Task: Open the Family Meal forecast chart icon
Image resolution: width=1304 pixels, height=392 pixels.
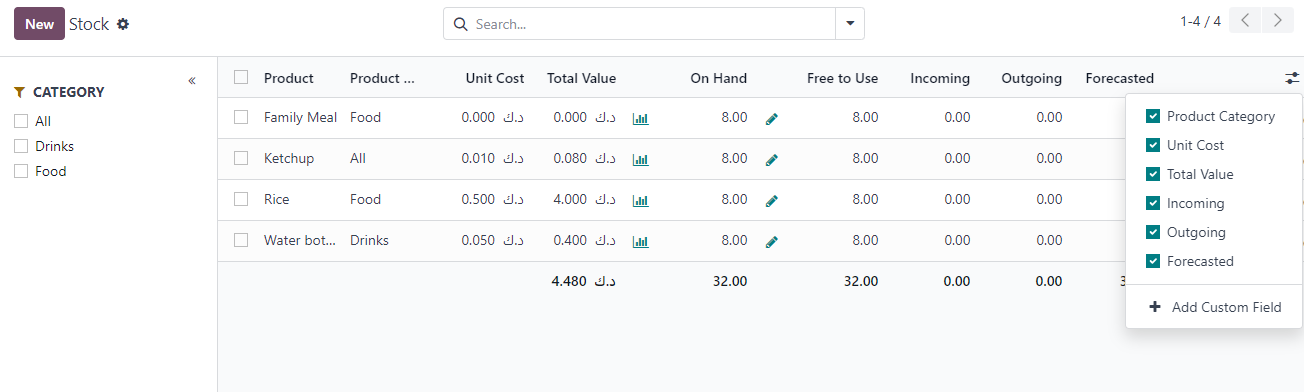Action: click(641, 118)
